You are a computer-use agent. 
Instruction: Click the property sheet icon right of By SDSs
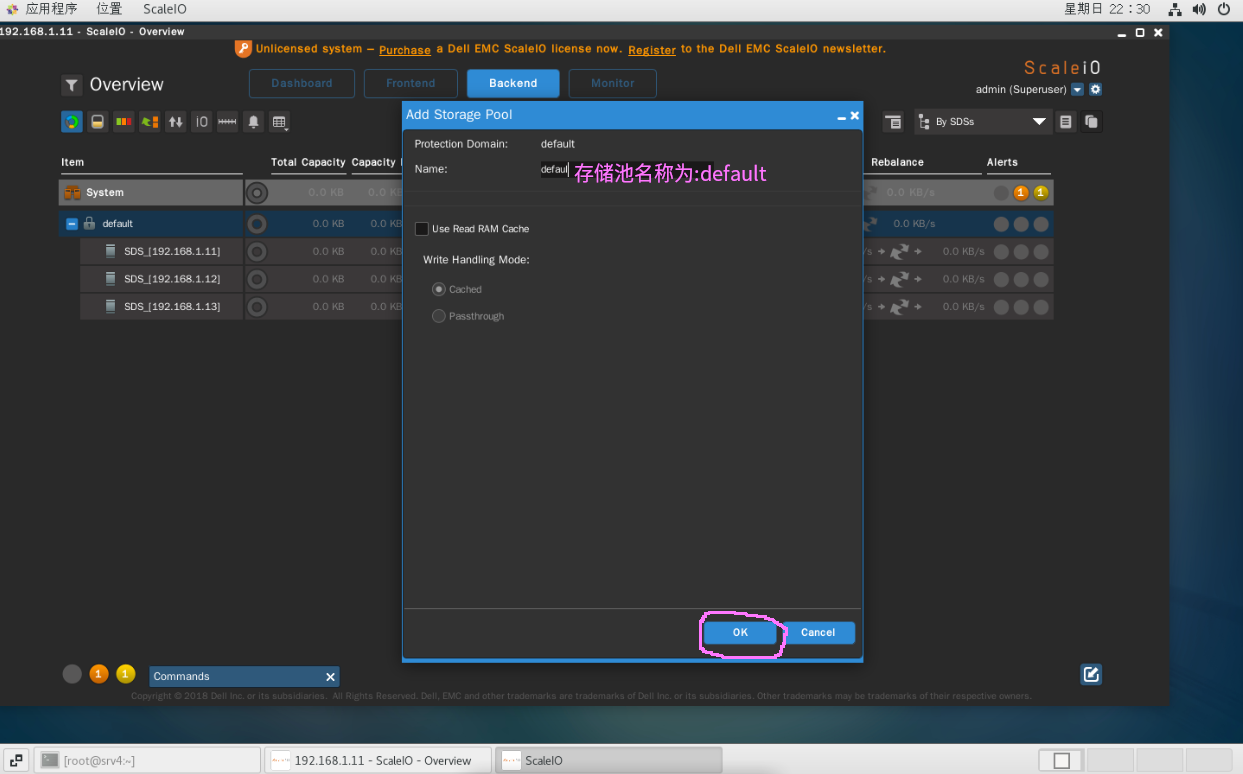click(x=1066, y=121)
